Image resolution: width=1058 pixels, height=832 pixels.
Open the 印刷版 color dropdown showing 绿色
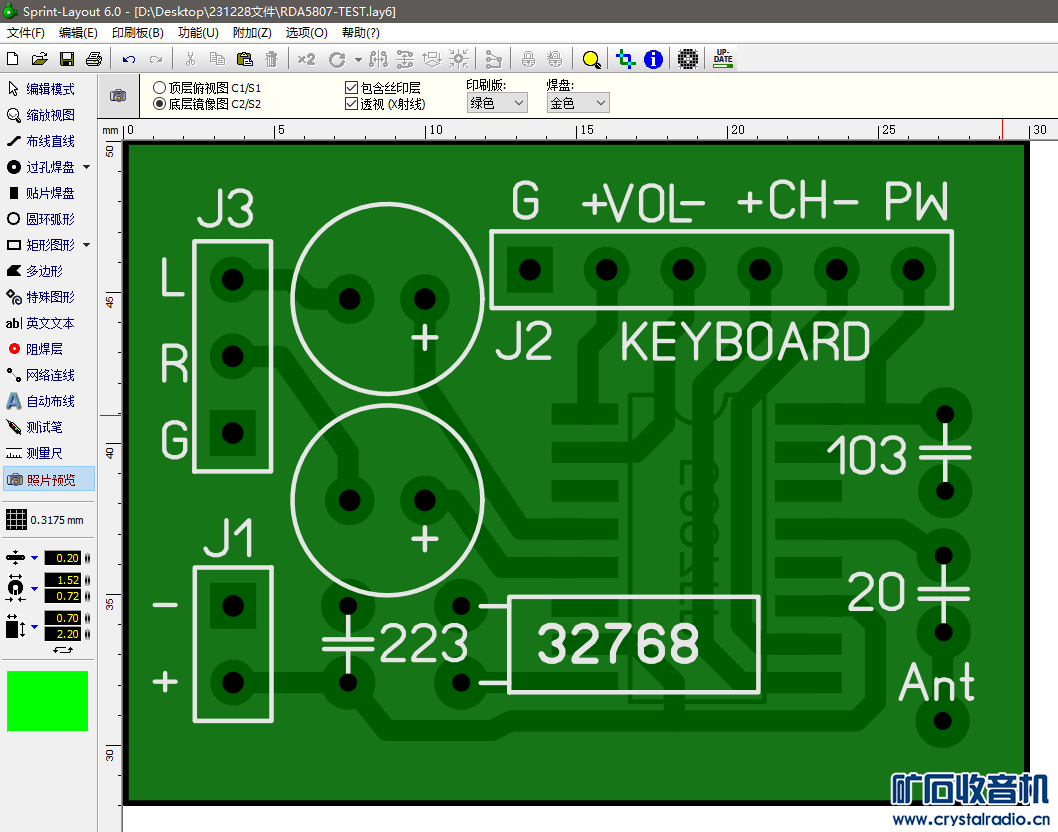[497, 102]
